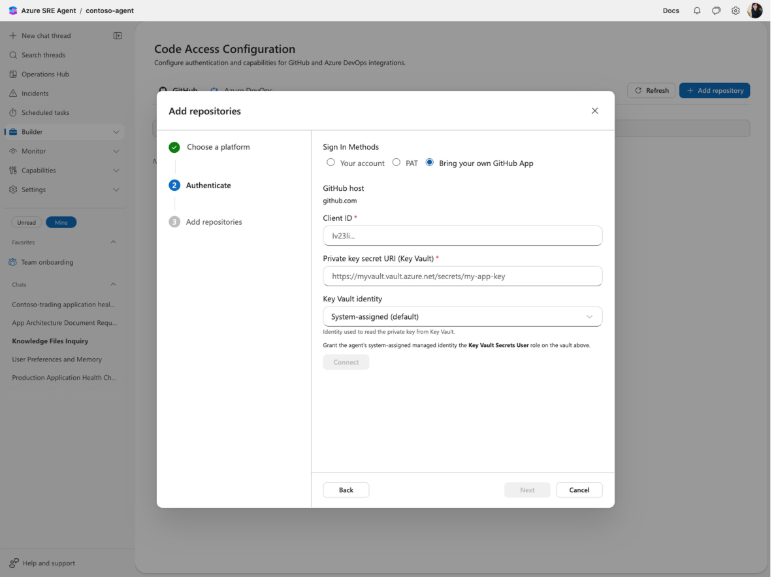Click the Settings gear icon in the sidebar
Image resolution: width=771 pixels, height=577 pixels.
(x=13, y=189)
